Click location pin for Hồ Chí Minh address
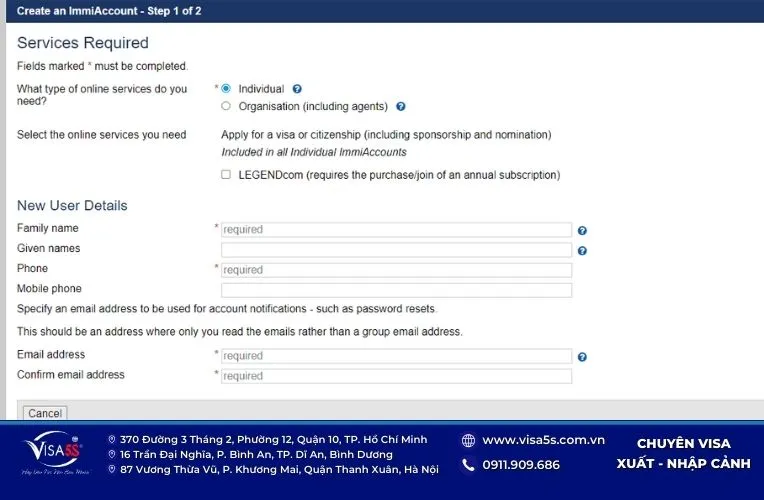This screenshot has width=764, height=500. 112,440
